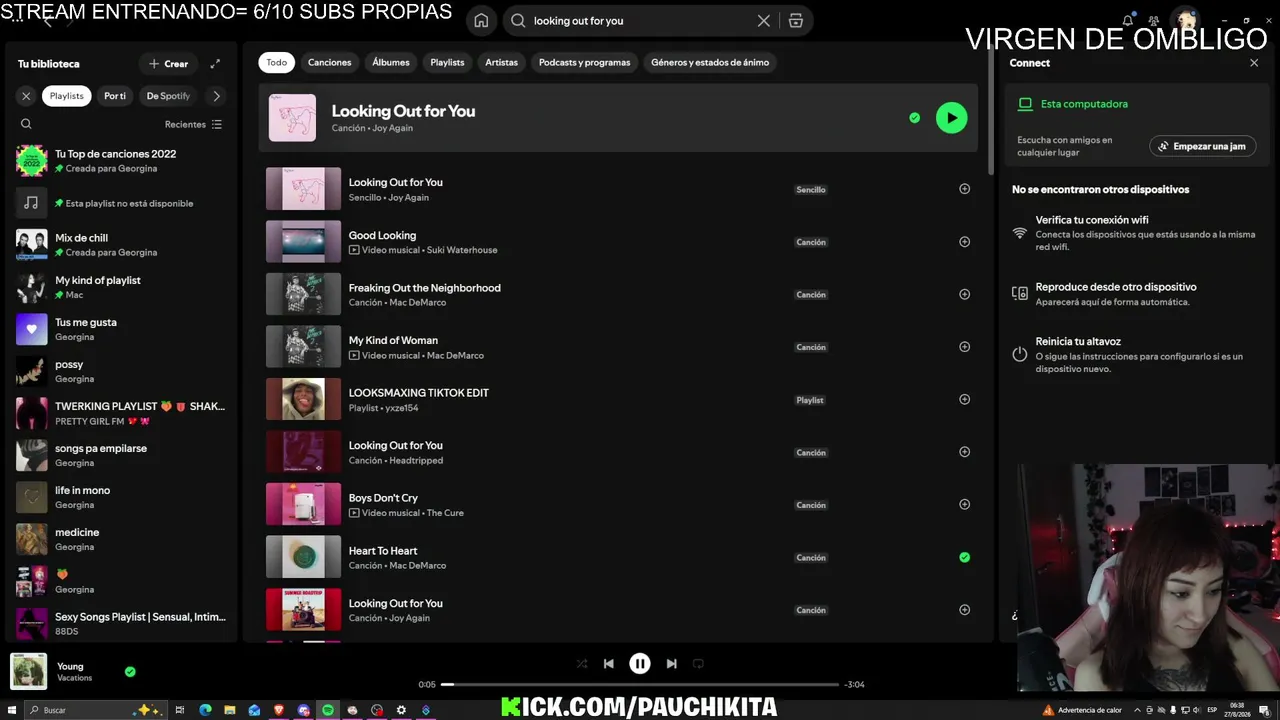Image resolution: width=1280 pixels, height=720 pixels.
Task: Add Freaking Out the Neighborhood to liked songs
Action: tap(964, 294)
